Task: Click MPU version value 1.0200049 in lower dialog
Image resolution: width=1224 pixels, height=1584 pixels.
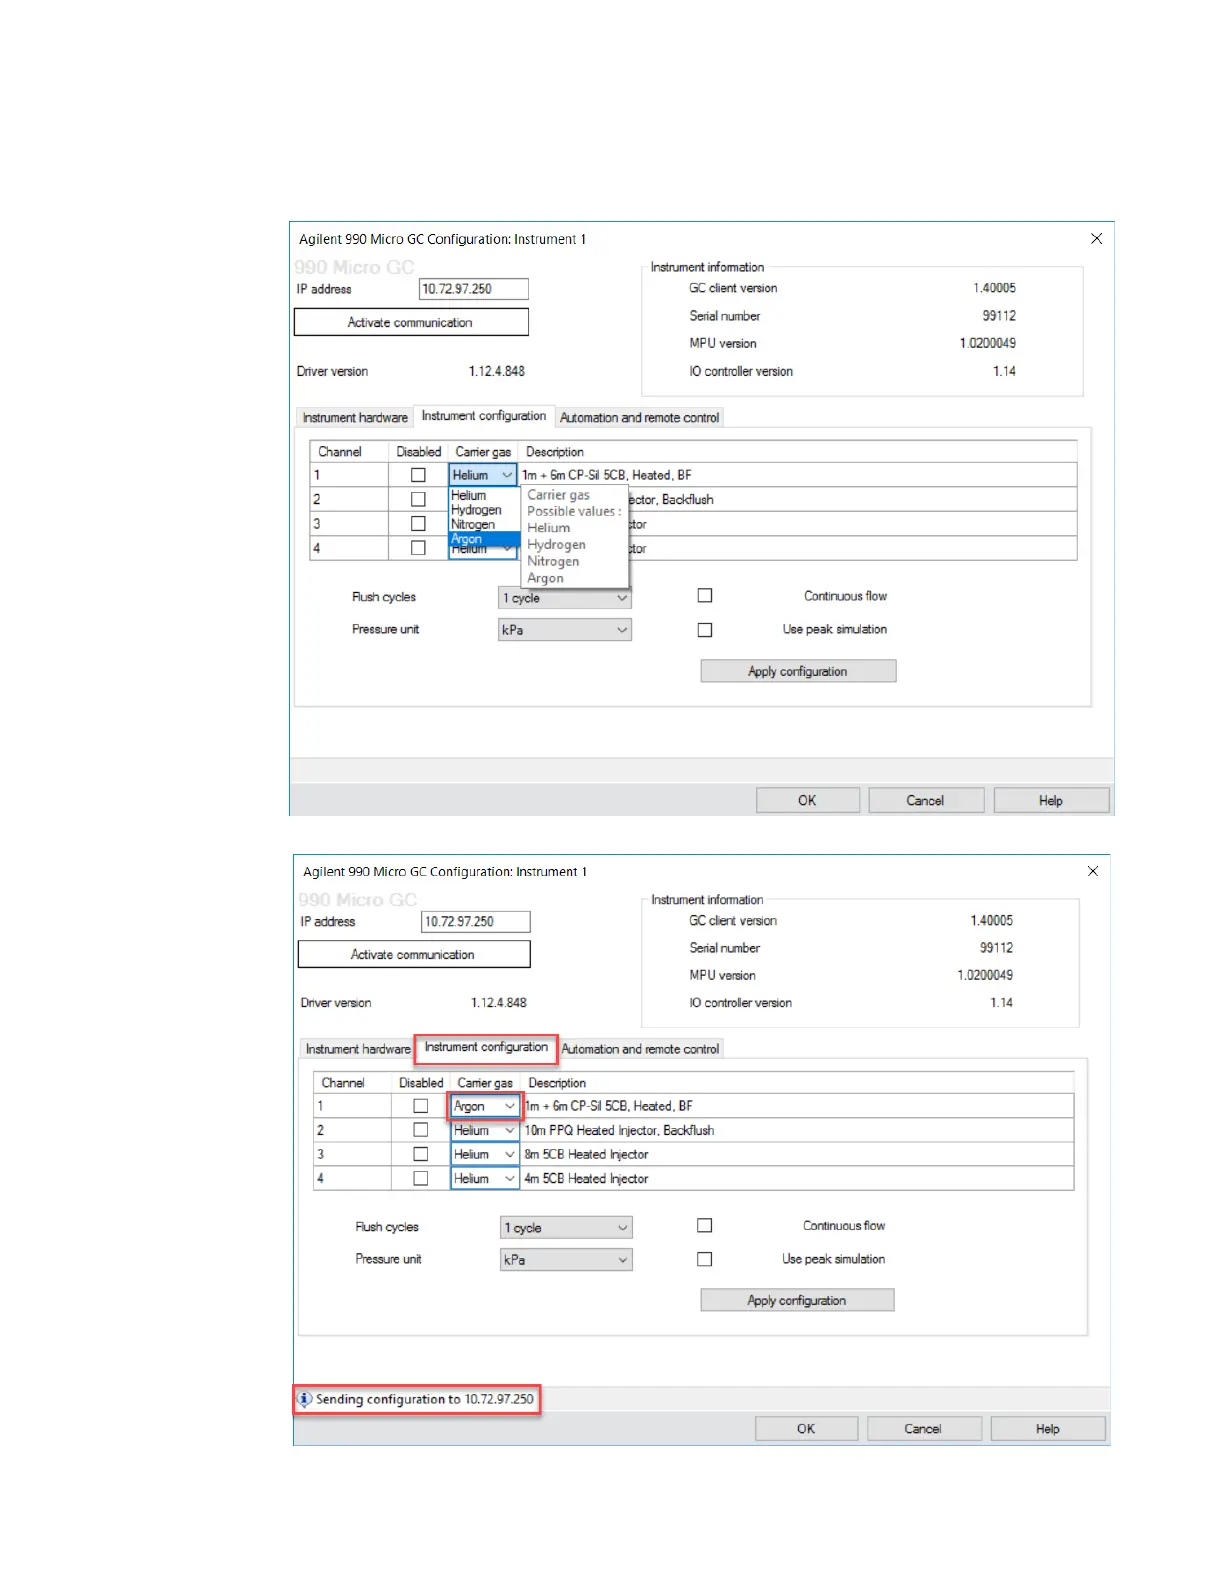Action: 985,975
